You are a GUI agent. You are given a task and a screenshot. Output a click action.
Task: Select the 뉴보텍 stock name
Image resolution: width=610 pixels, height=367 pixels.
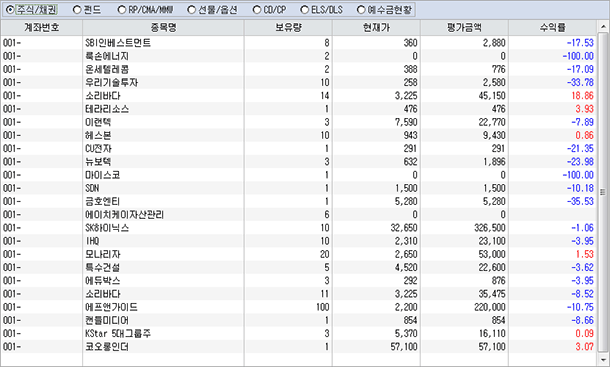point(98,162)
